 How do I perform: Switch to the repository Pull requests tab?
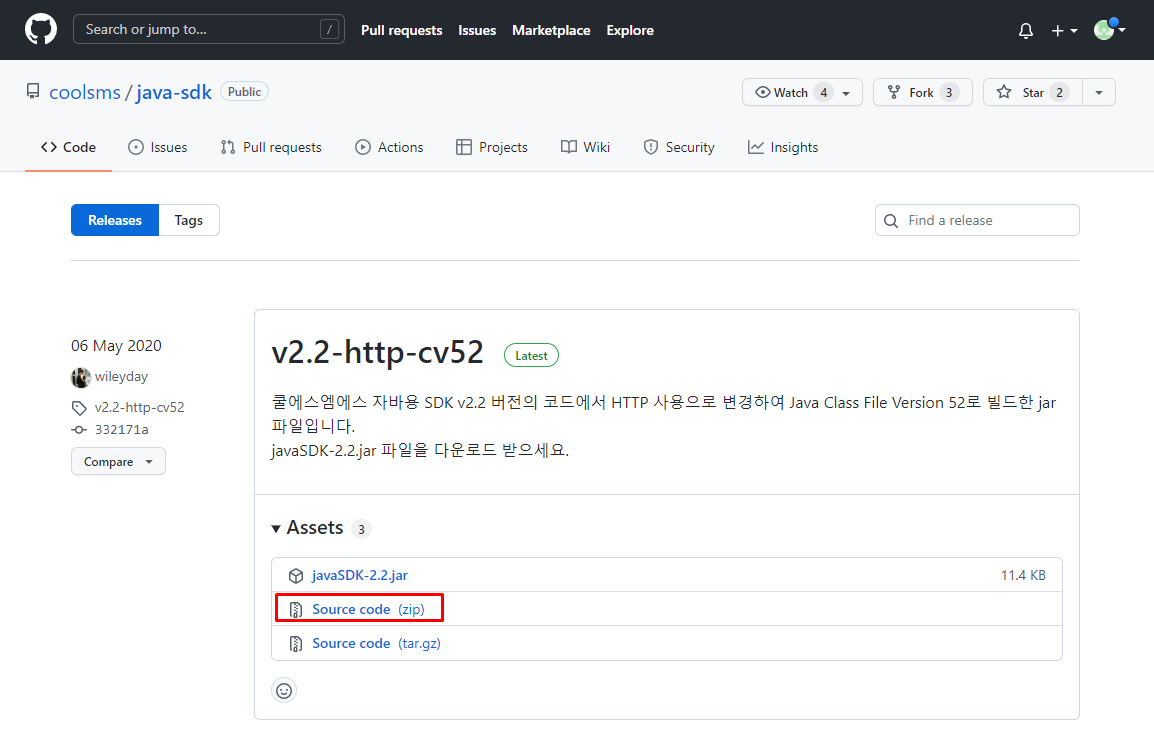(271, 147)
